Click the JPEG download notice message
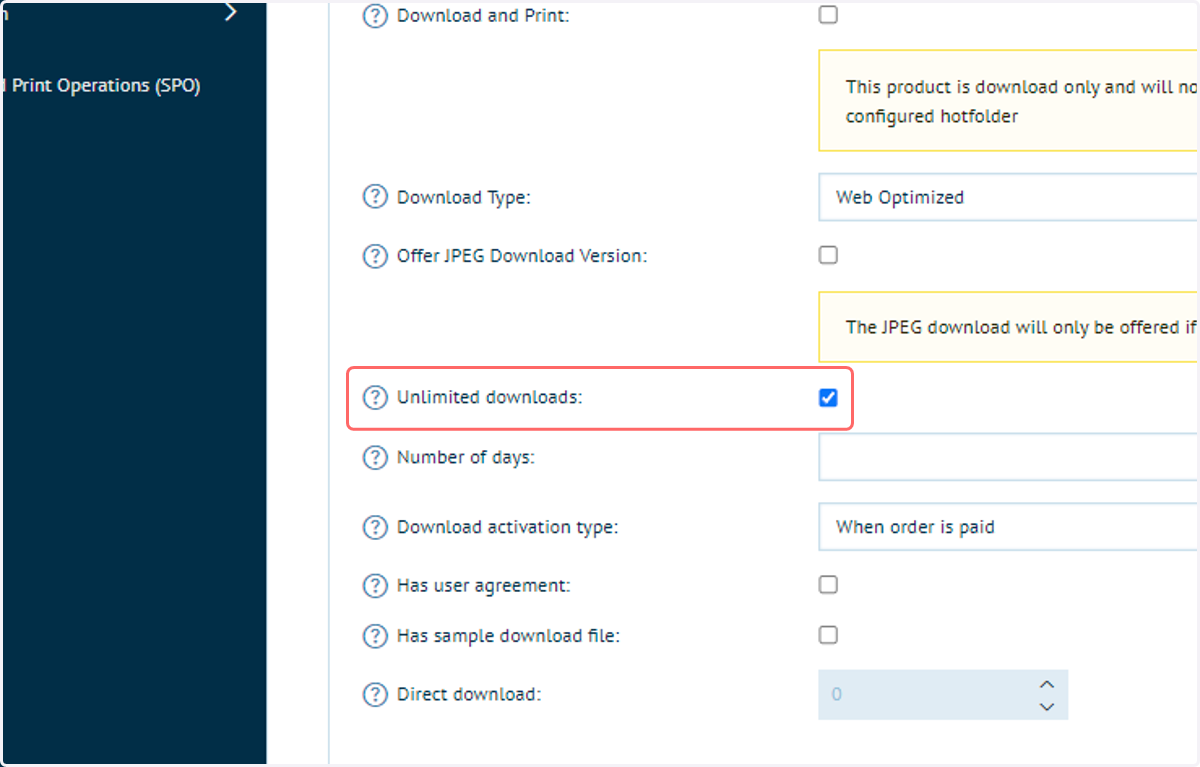 point(1008,327)
